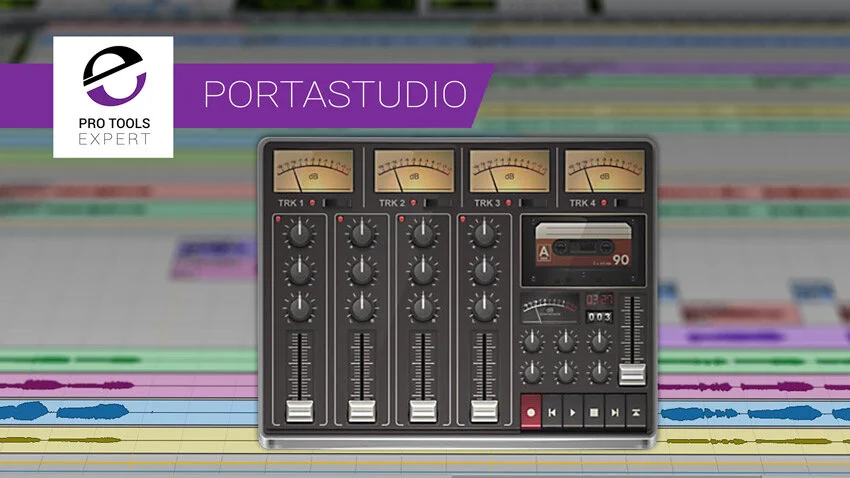The width and height of the screenshot is (850, 478).
Task: Click the red LED beside TRK 1
Action: (x=312, y=203)
